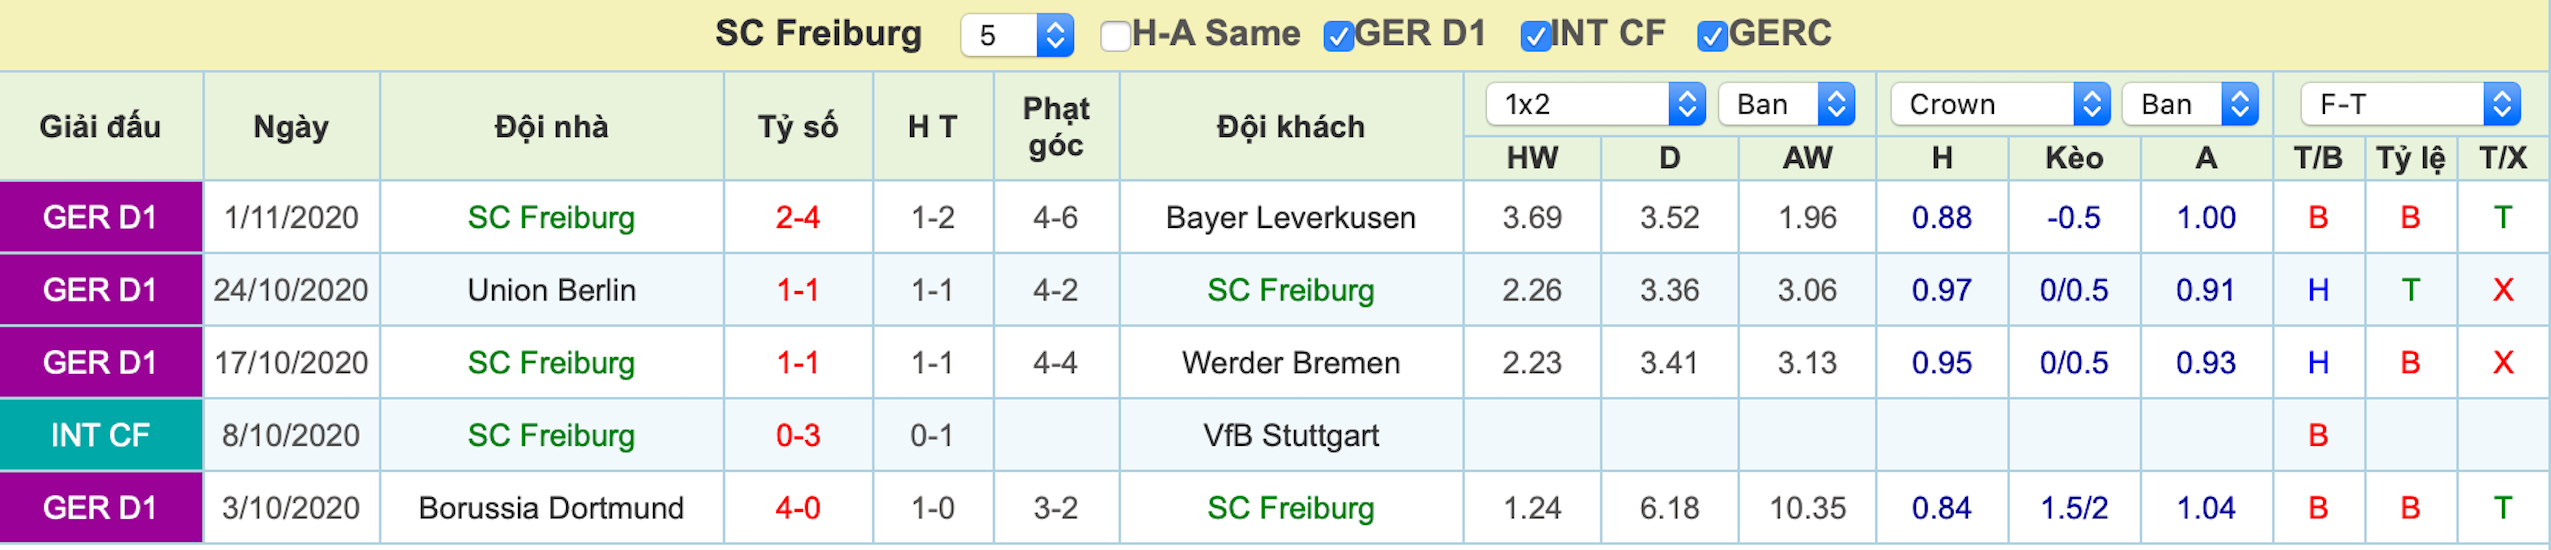This screenshot has width=2551, height=550.
Task: Open Union Berlin team link
Action: tap(552, 291)
